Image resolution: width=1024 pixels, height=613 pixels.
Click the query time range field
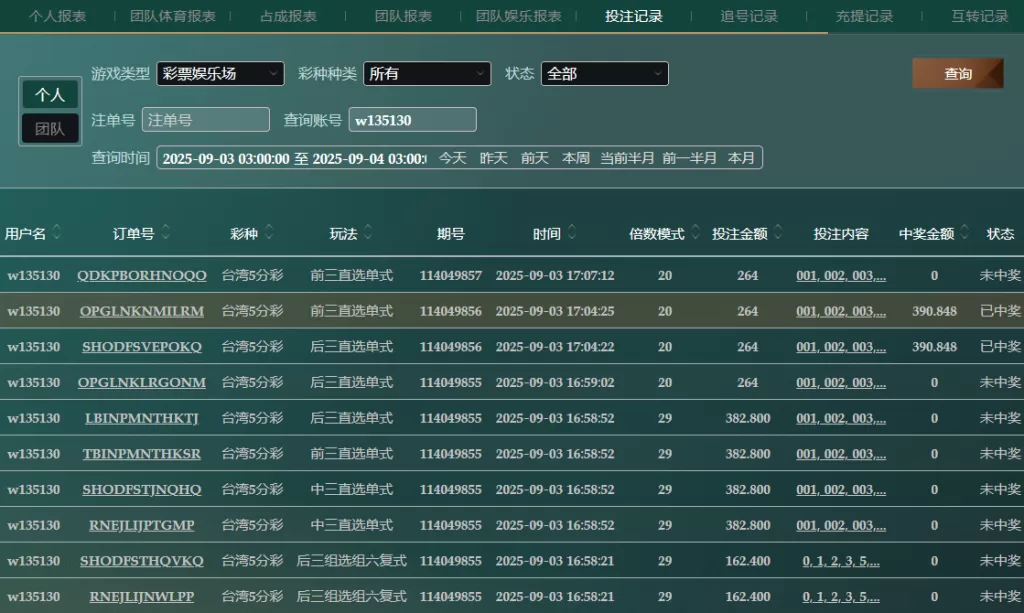(294, 158)
